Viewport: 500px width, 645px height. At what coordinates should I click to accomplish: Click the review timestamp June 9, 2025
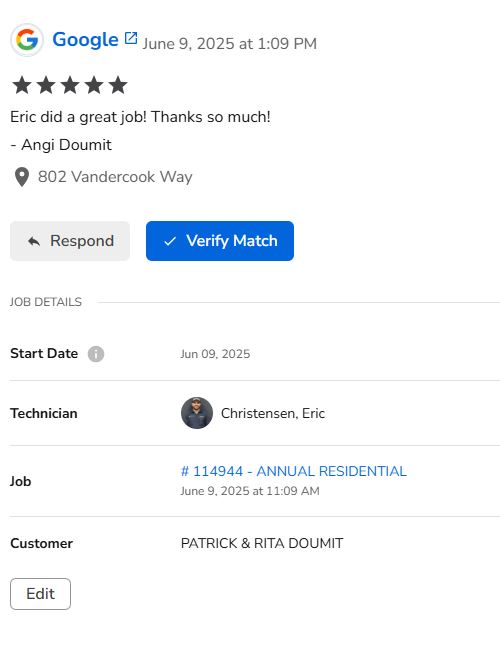(x=229, y=44)
